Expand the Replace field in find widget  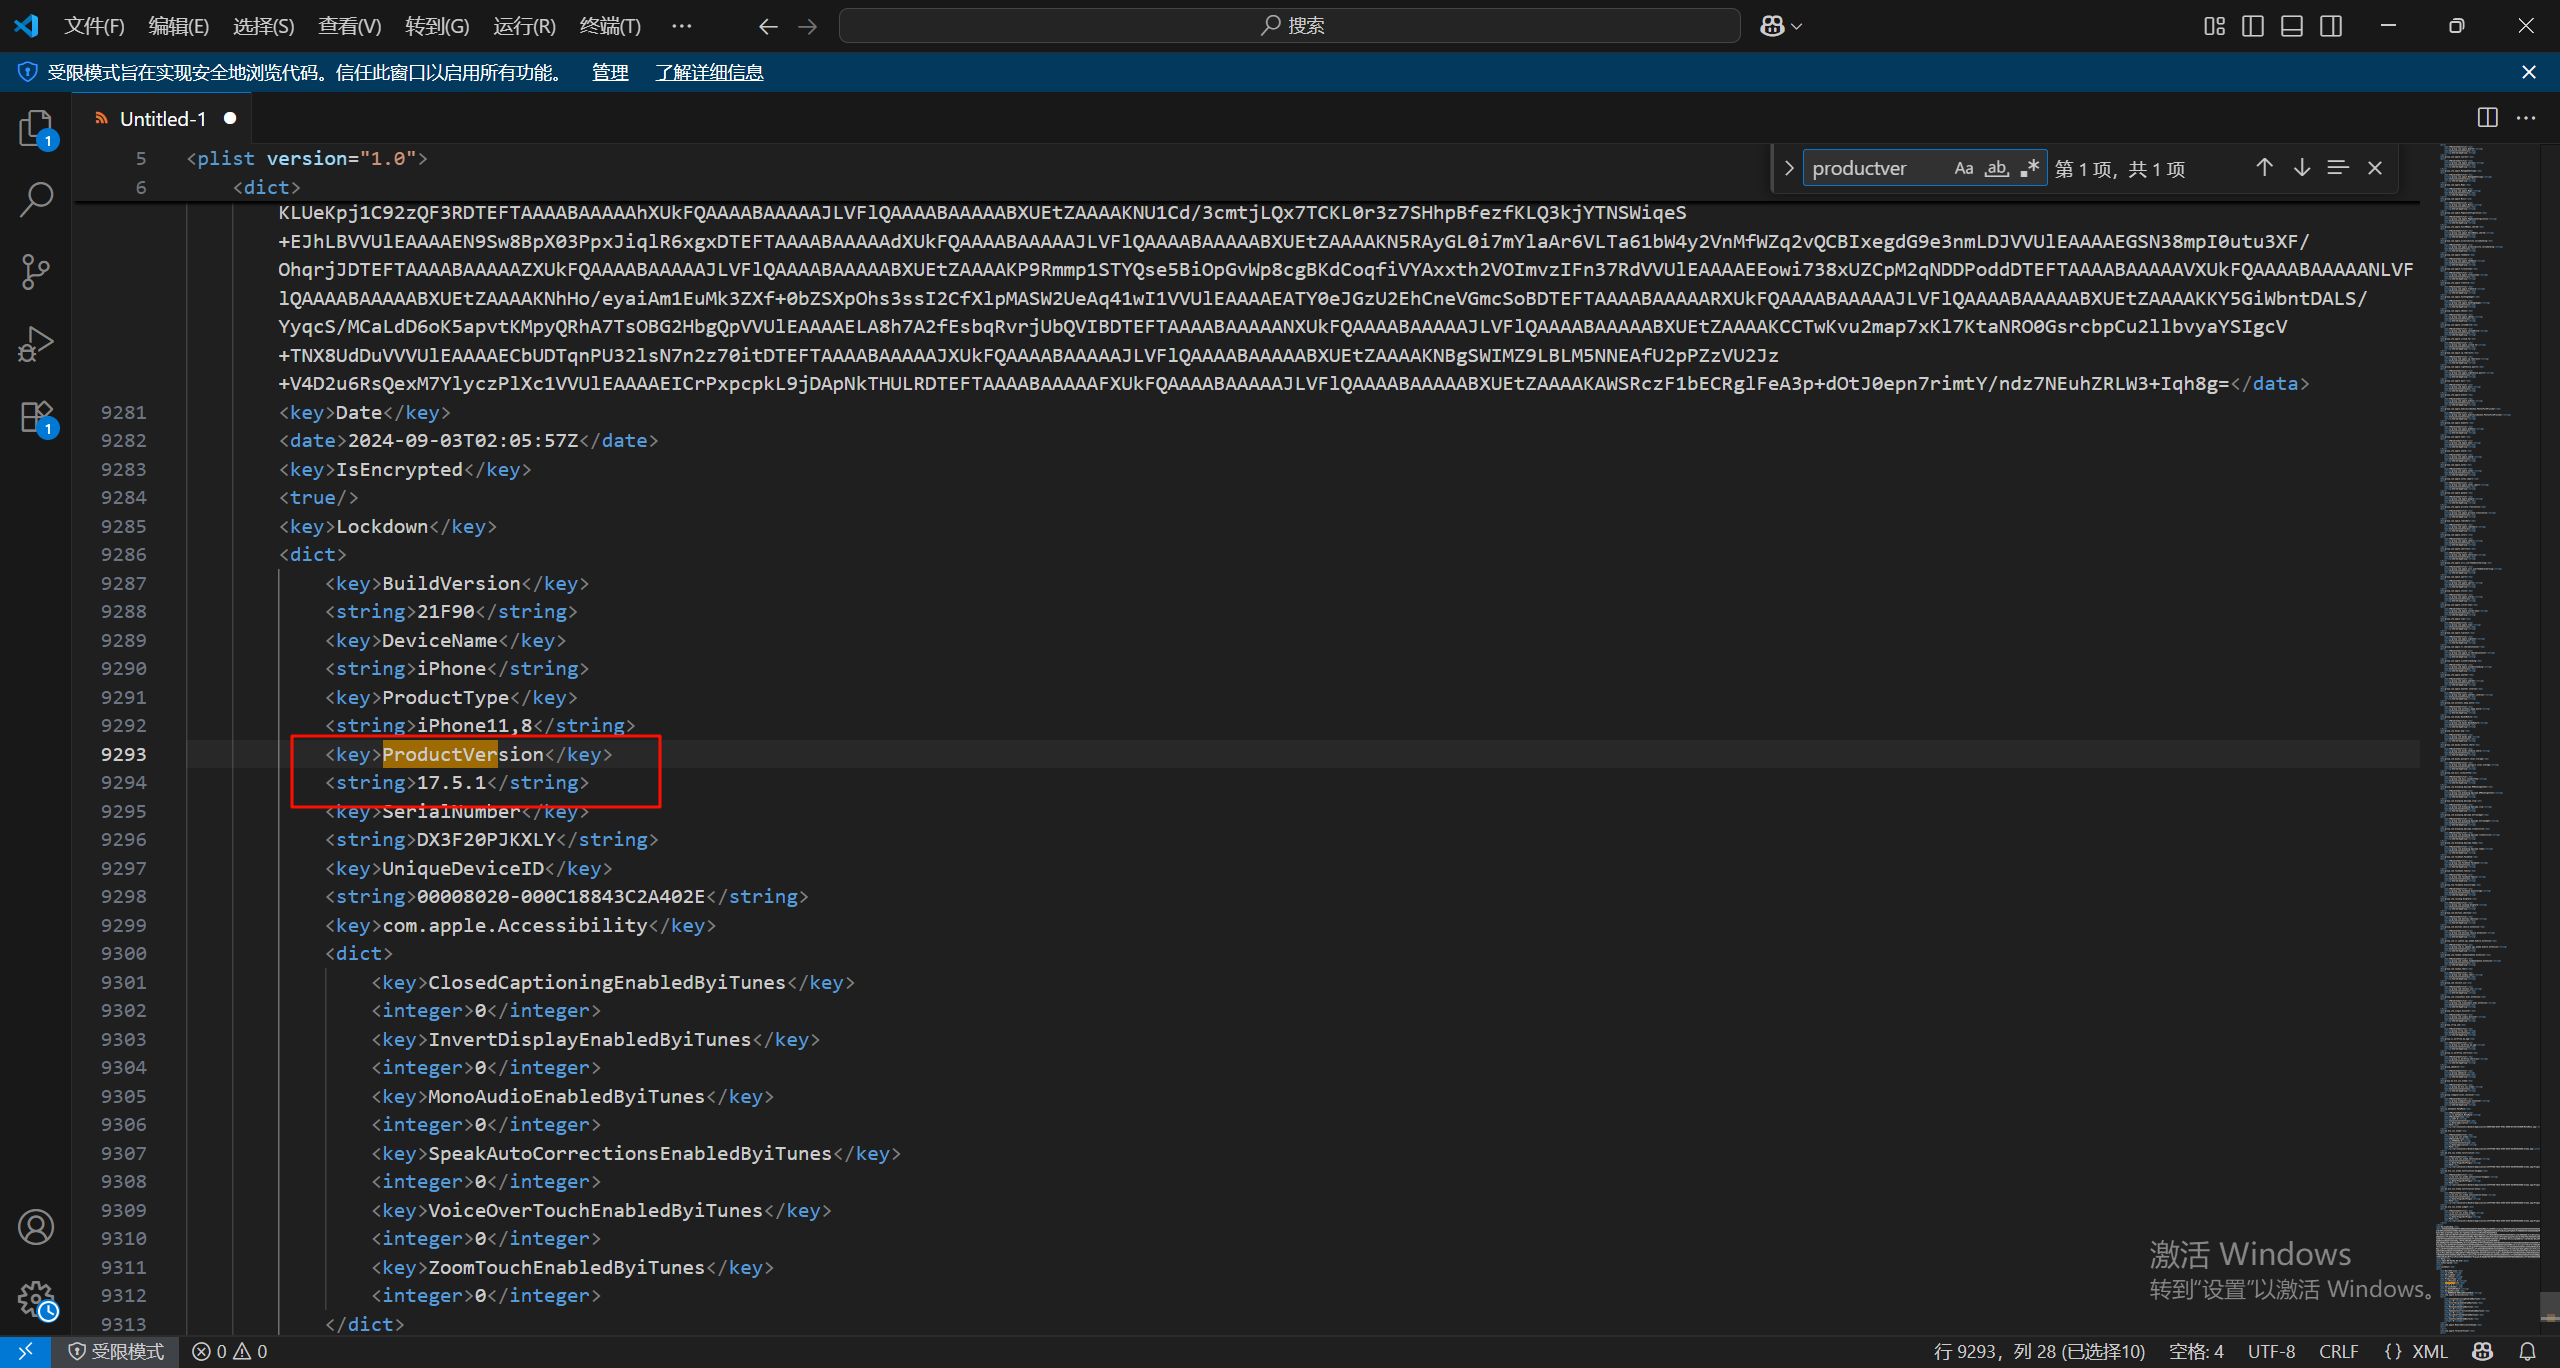click(x=1789, y=168)
